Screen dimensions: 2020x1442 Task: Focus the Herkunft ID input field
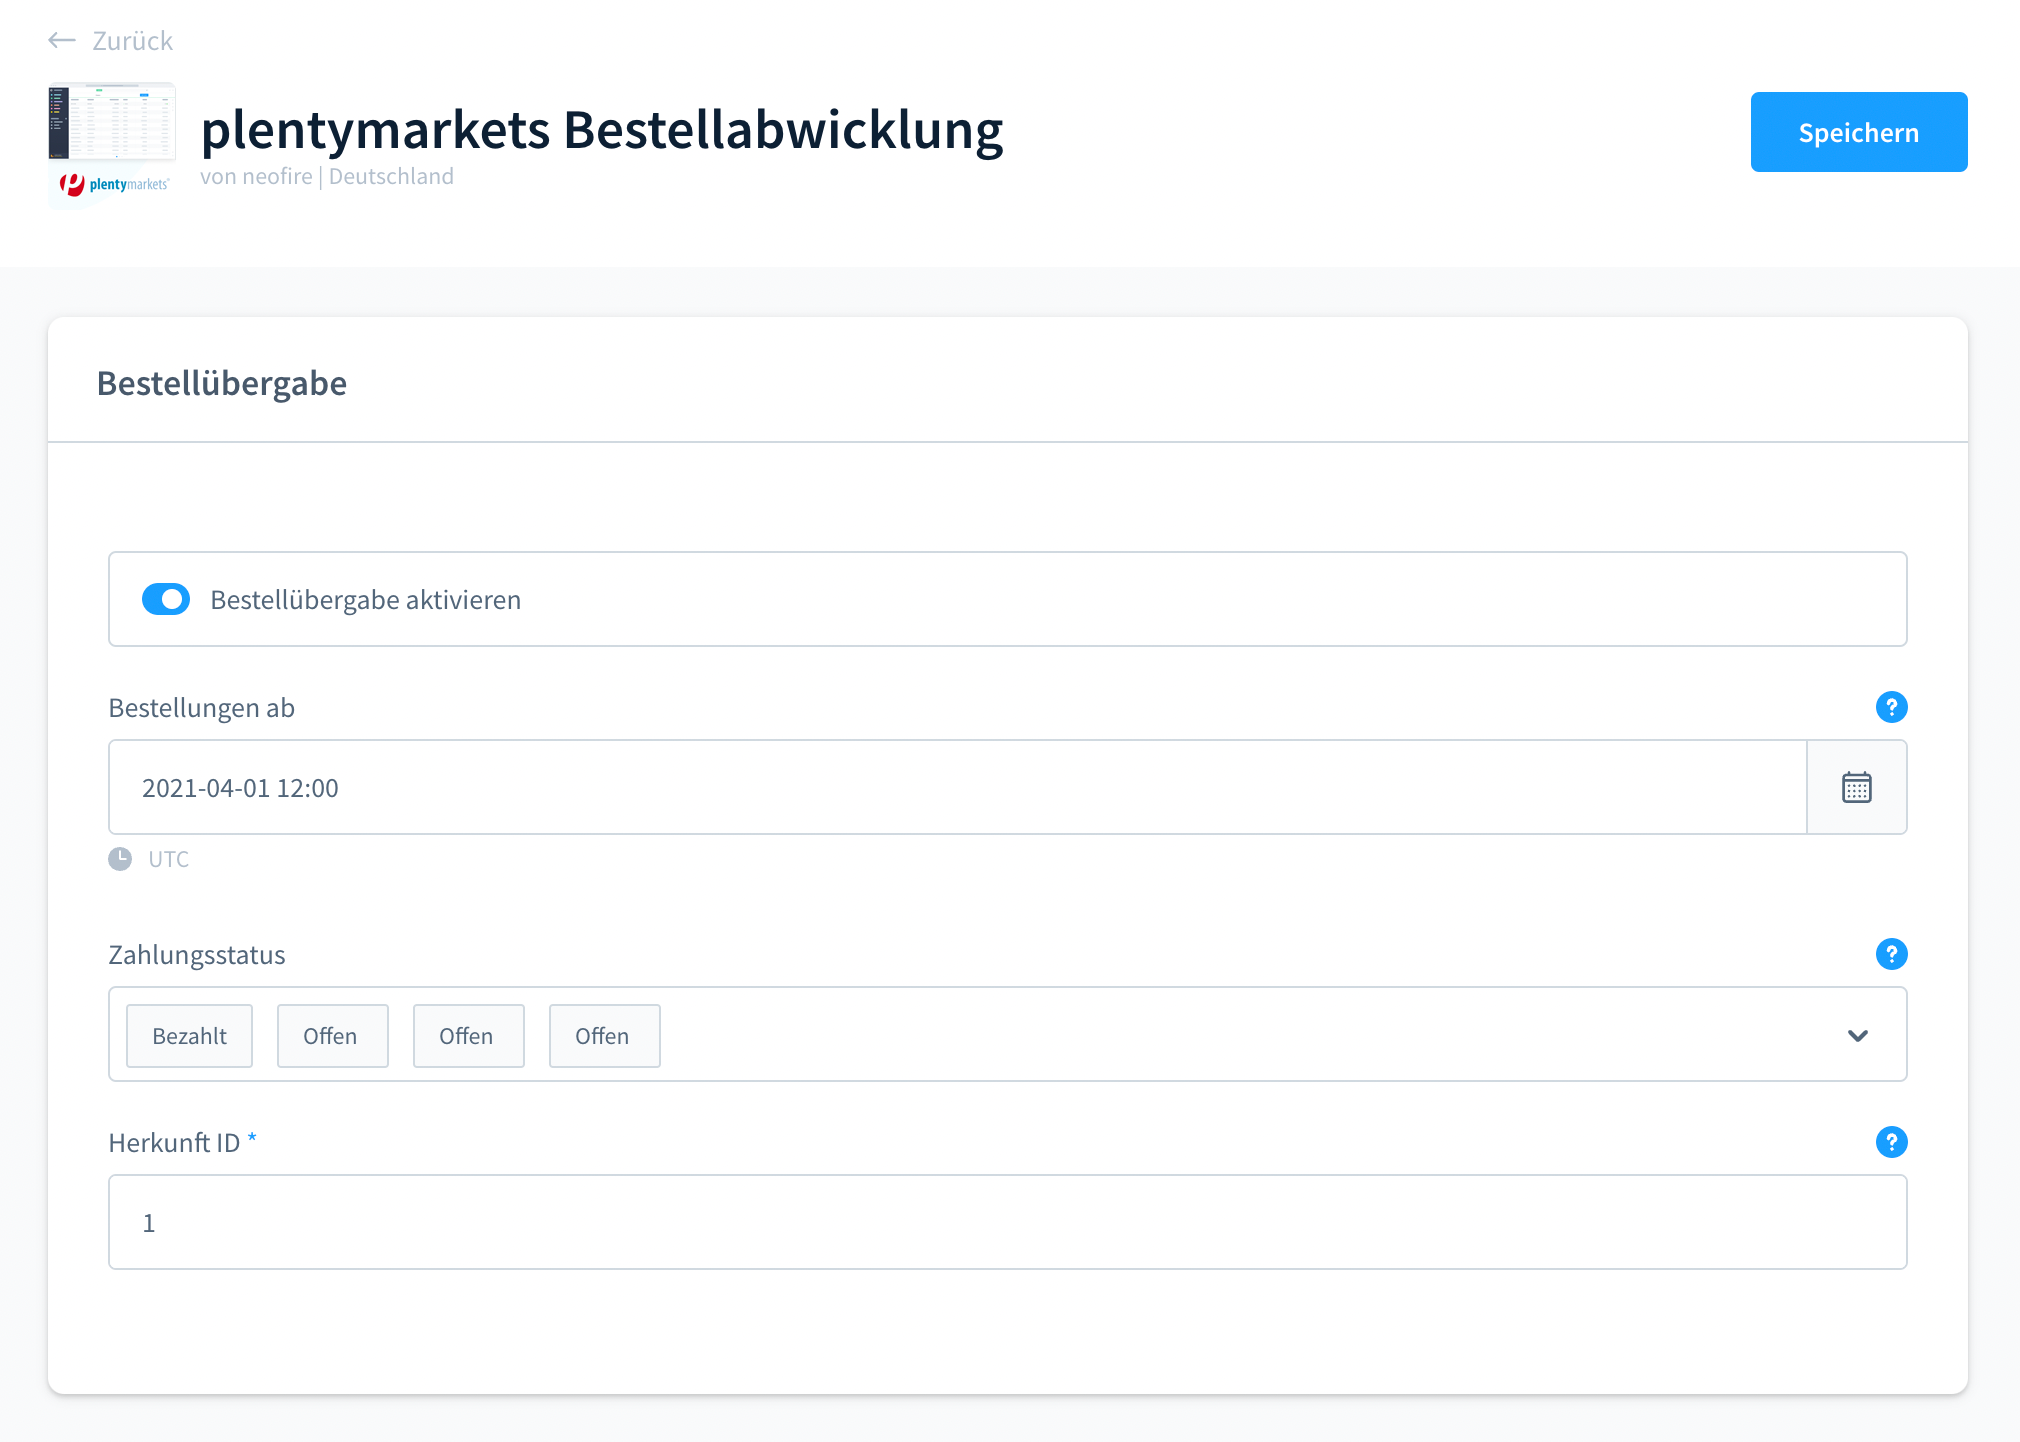tap(1008, 1222)
